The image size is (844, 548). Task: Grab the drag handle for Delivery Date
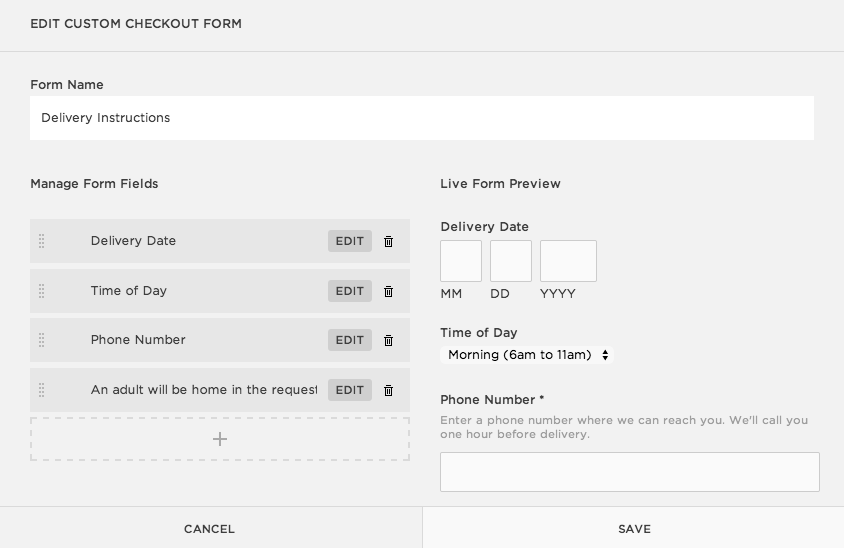click(x=41, y=241)
